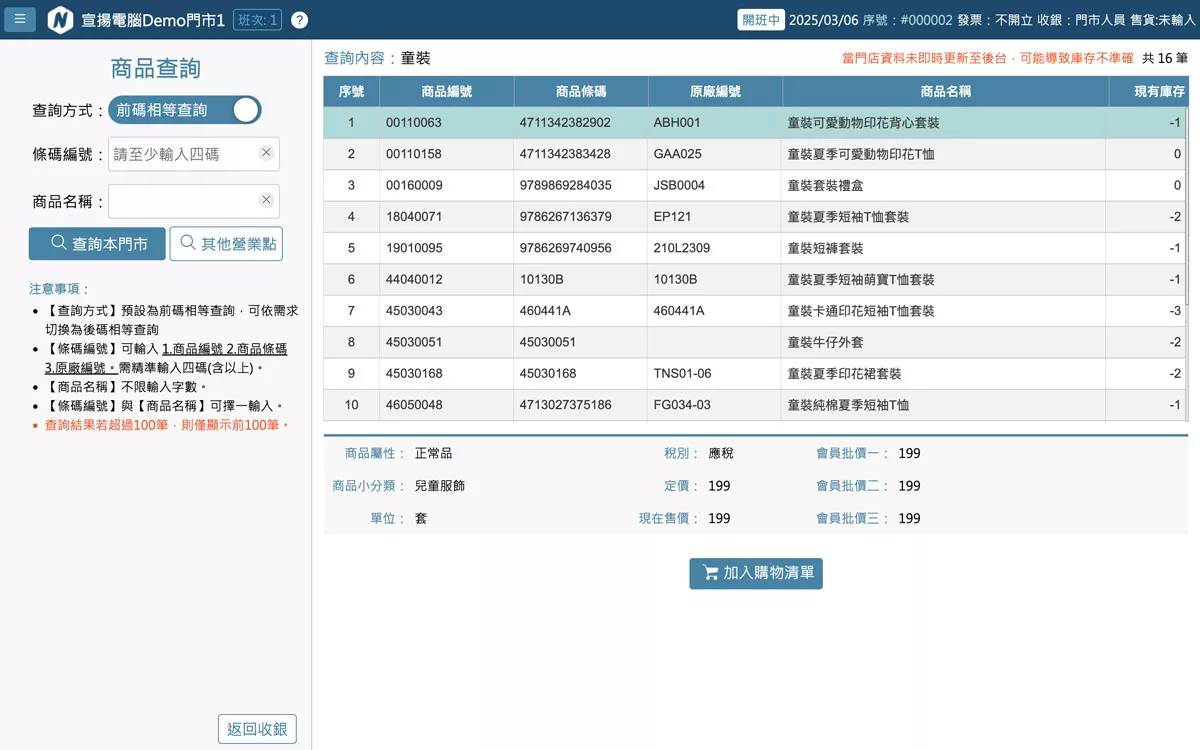The height and width of the screenshot is (750, 1200).
Task: Click the 查詢本門市 search button
Action: point(97,244)
